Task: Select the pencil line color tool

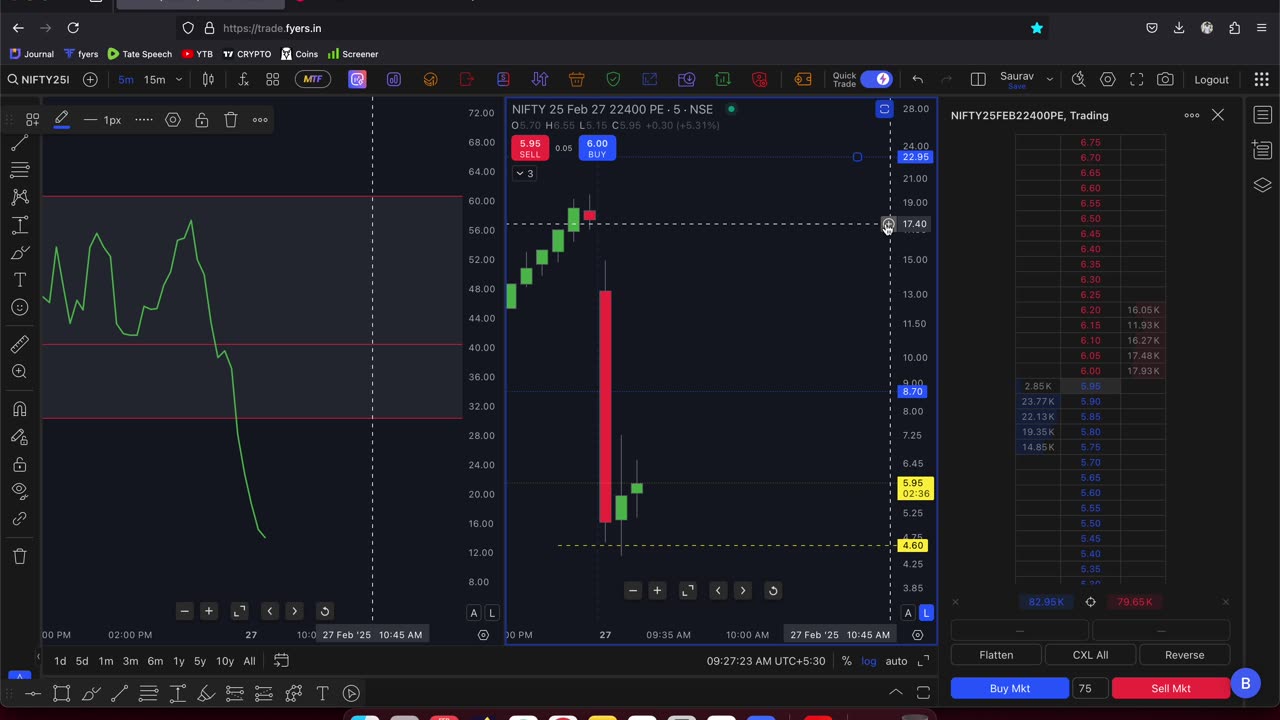Action: click(61, 120)
